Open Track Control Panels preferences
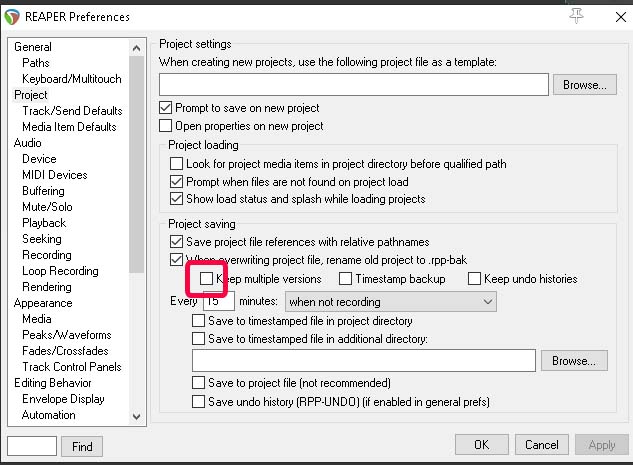633x465 pixels. pos(72,367)
